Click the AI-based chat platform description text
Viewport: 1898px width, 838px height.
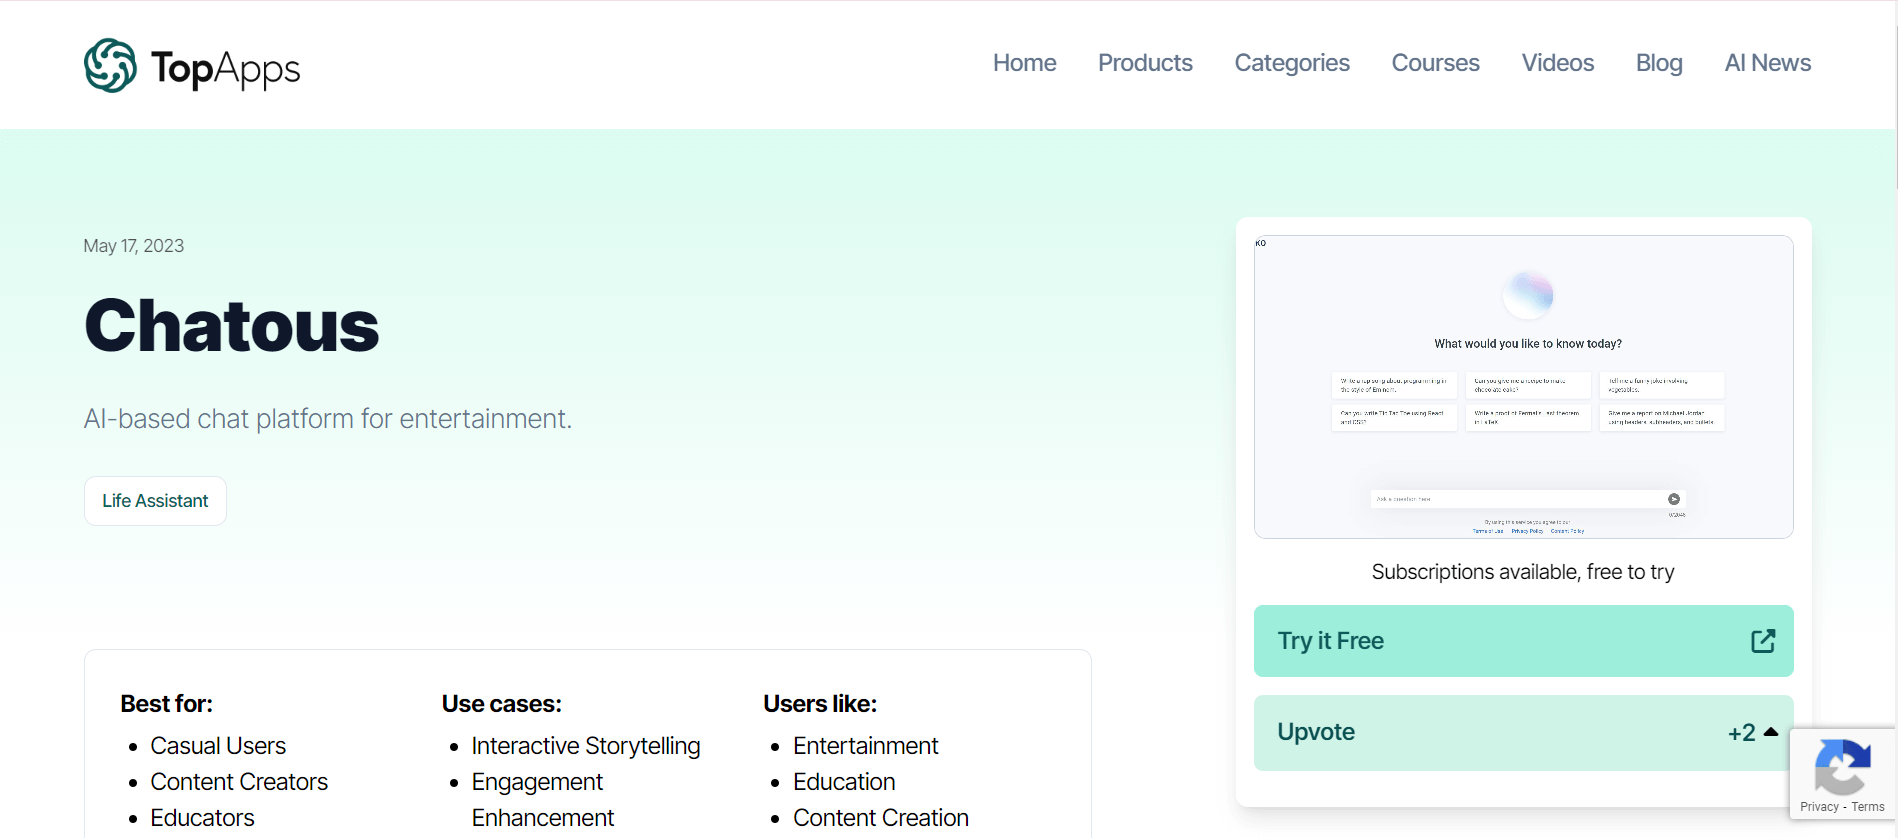(328, 419)
